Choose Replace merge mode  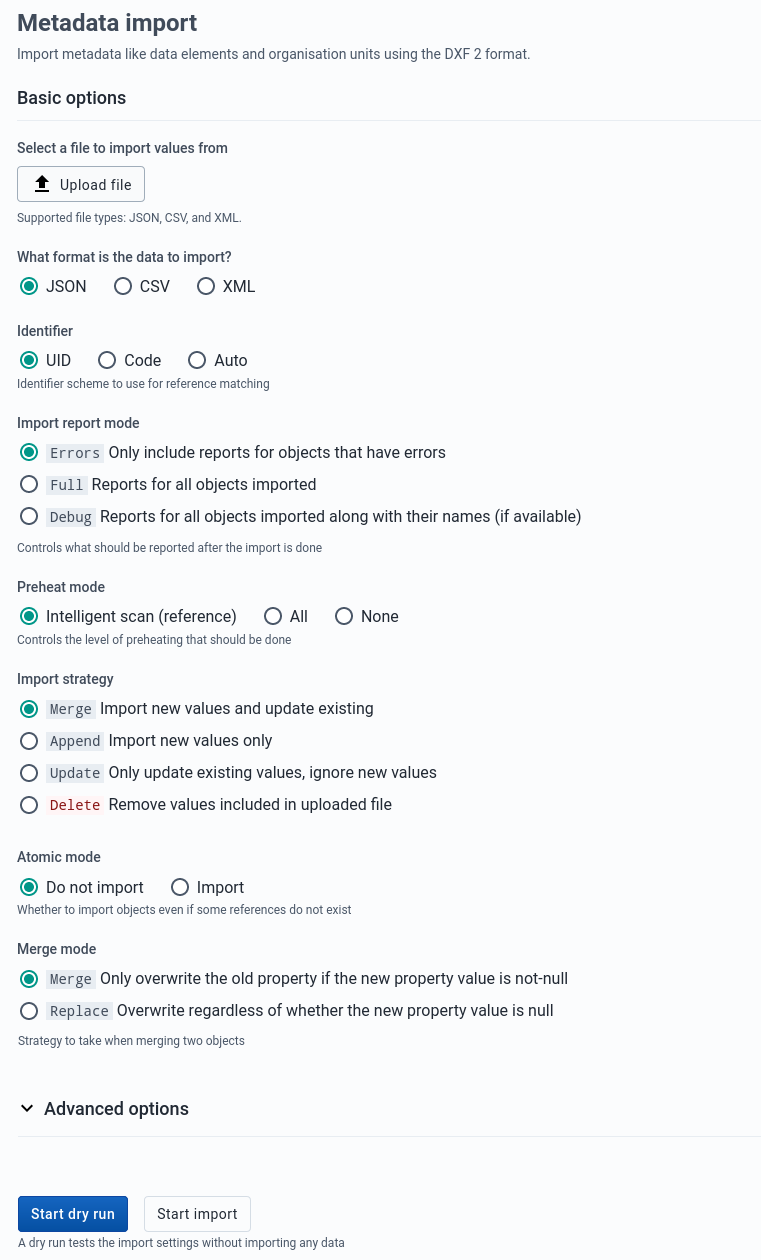[29, 1010]
